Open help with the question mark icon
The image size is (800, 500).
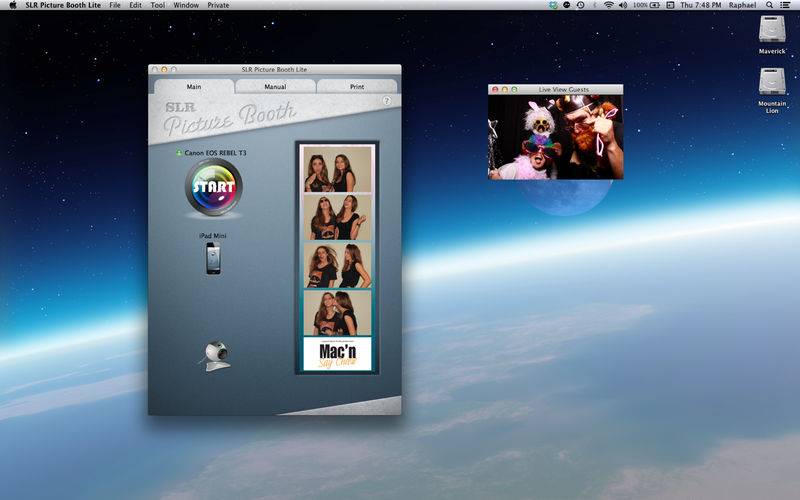[387, 101]
